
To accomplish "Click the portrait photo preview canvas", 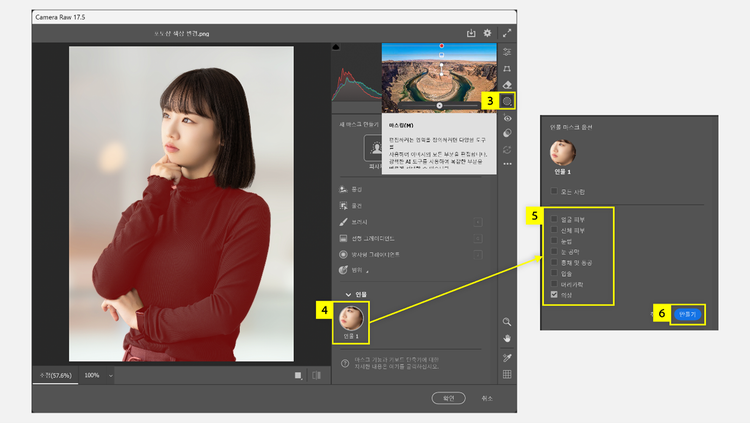I will click(x=181, y=204).
